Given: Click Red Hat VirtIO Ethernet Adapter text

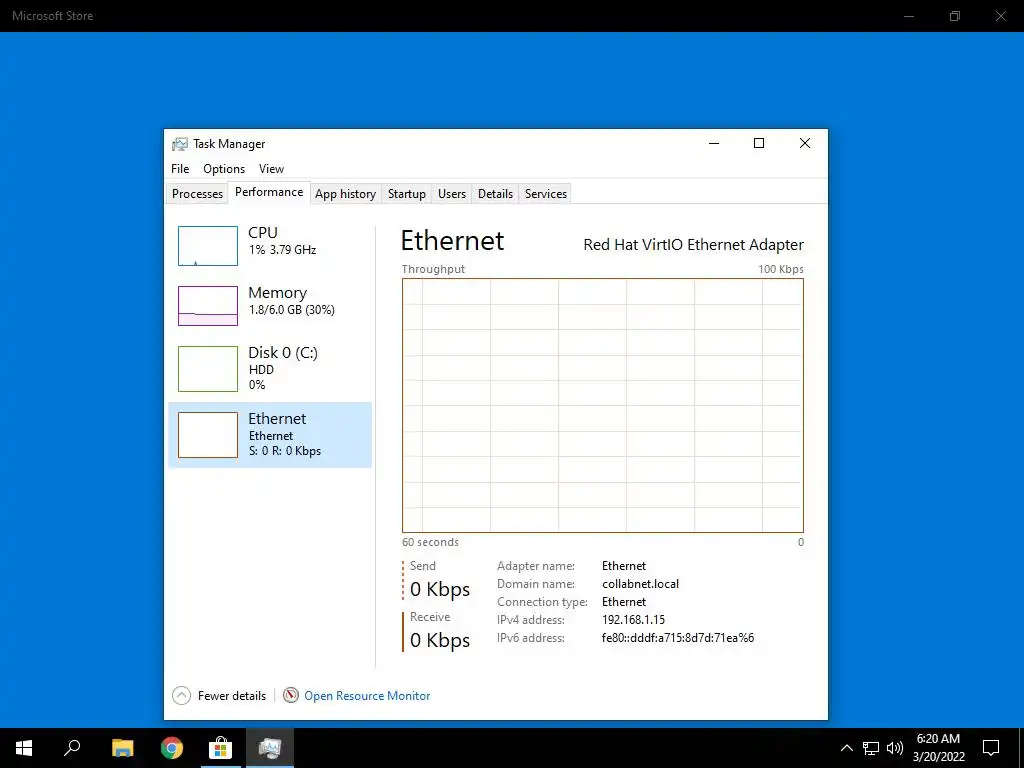Looking at the screenshot, I should coord(694,245).
